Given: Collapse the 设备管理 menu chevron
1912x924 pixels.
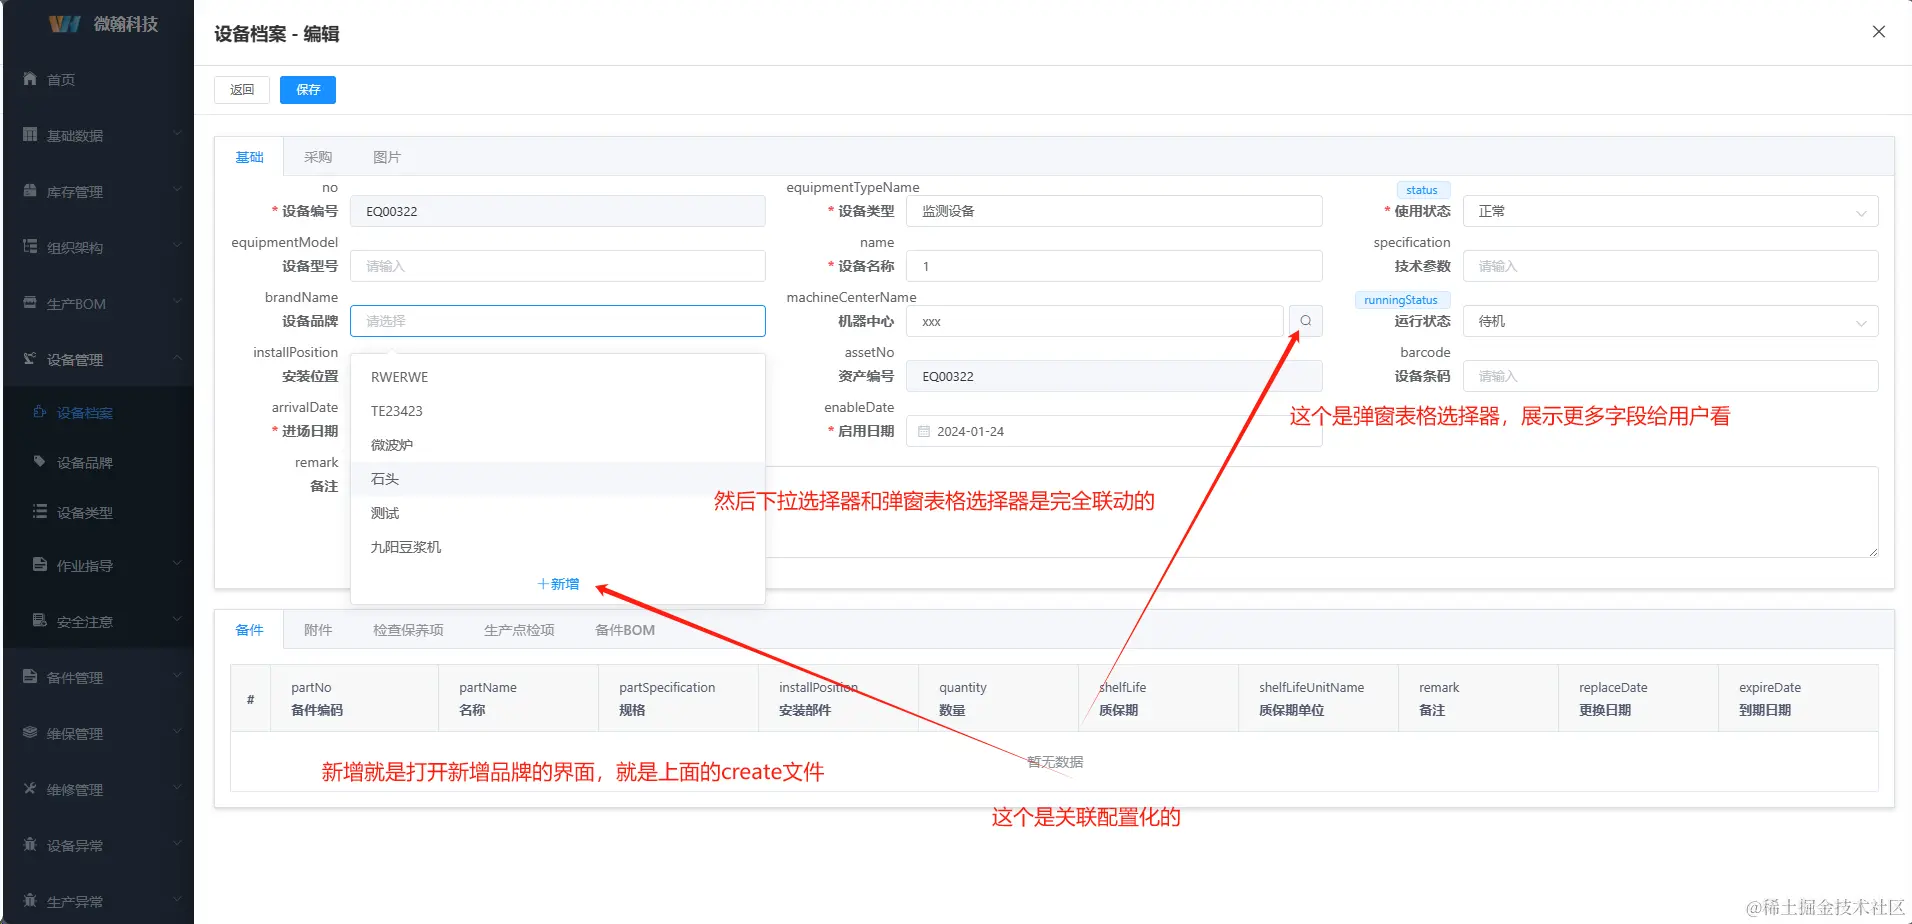Looking at the screenshot, I should (177, 357).
